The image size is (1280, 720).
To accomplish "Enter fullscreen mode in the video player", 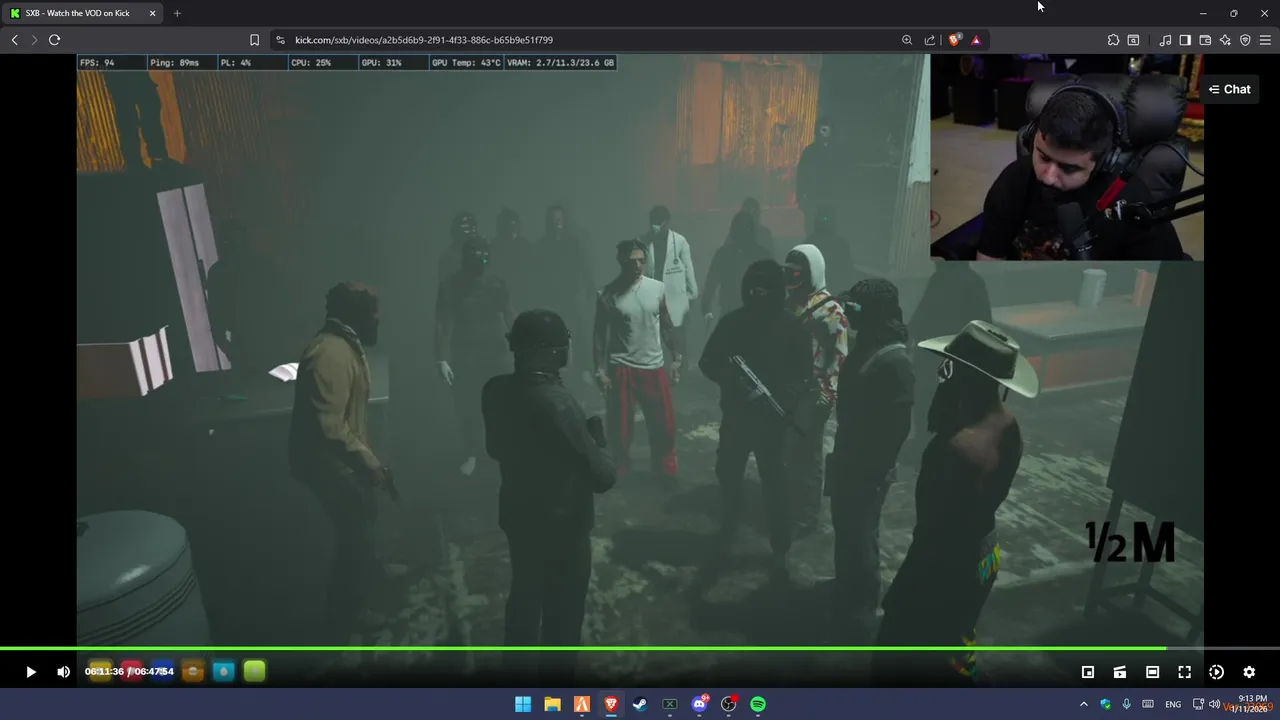I will [1184, 672].
